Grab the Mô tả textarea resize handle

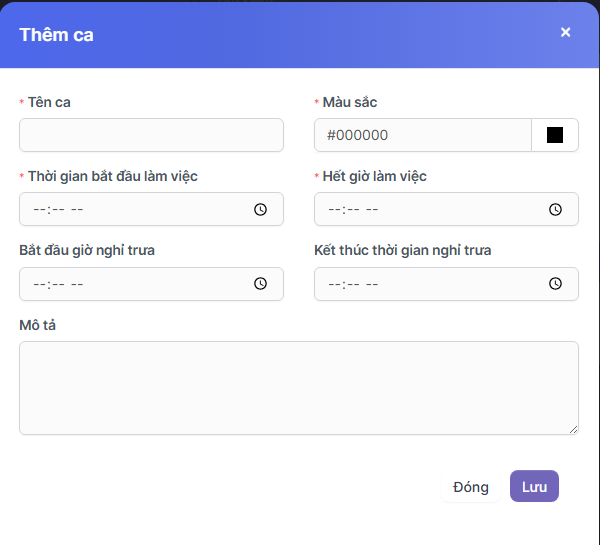(573, 429)
